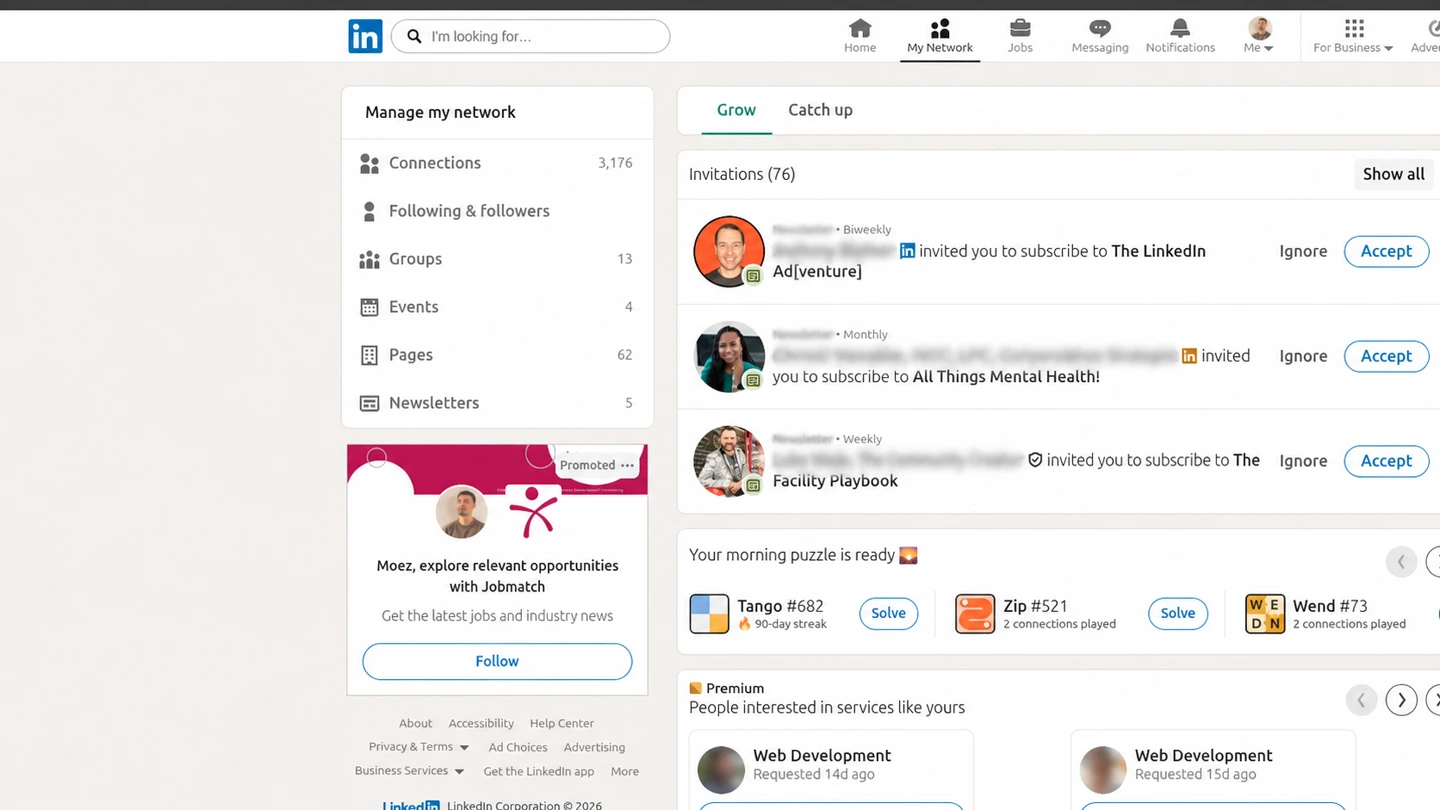Click Invitations (76) heading

742,174
